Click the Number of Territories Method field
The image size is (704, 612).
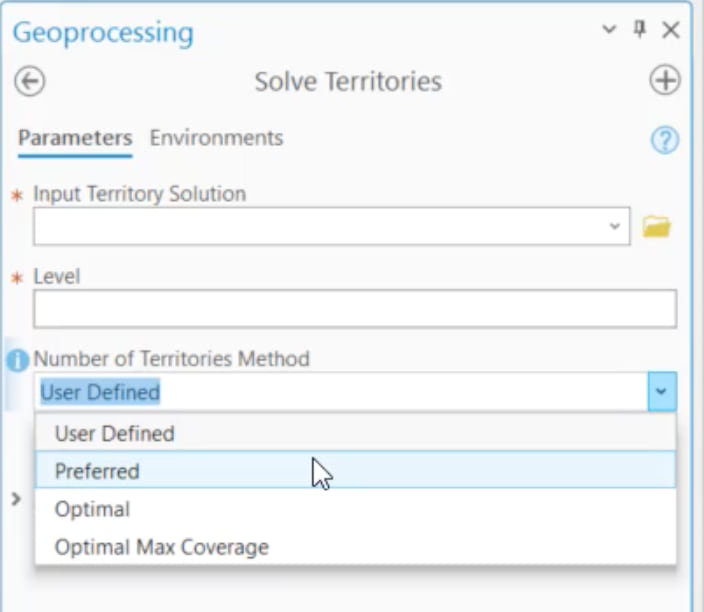[340, 392]
